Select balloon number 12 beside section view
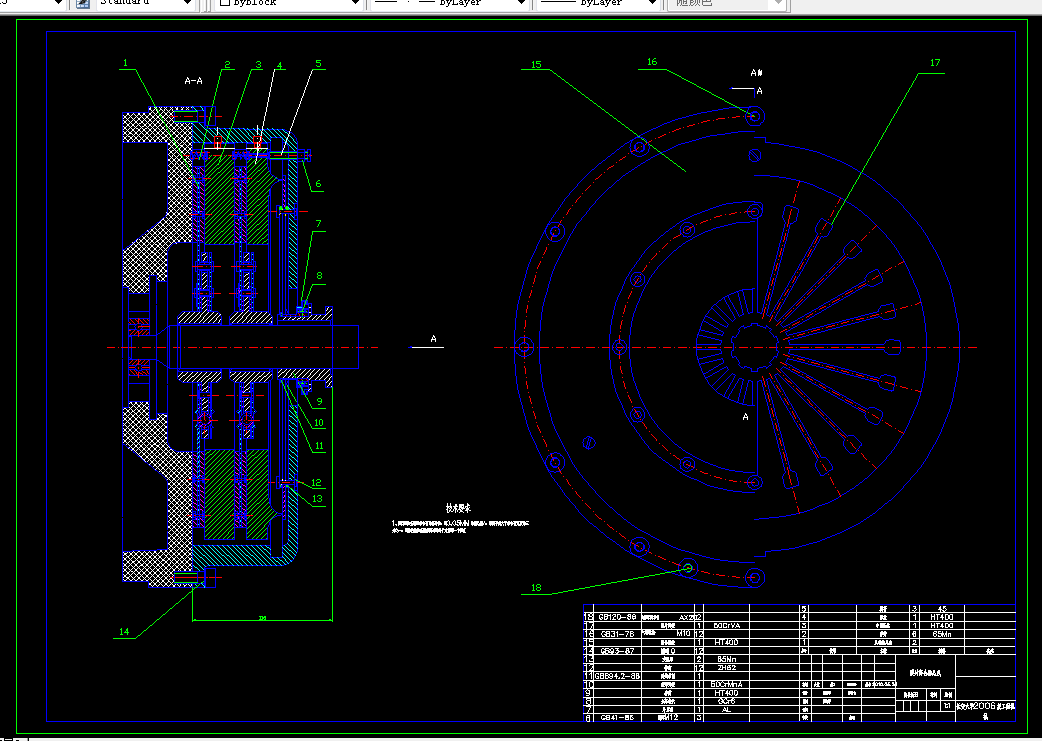Screen dimensions: 1042x741 [316, 483]
